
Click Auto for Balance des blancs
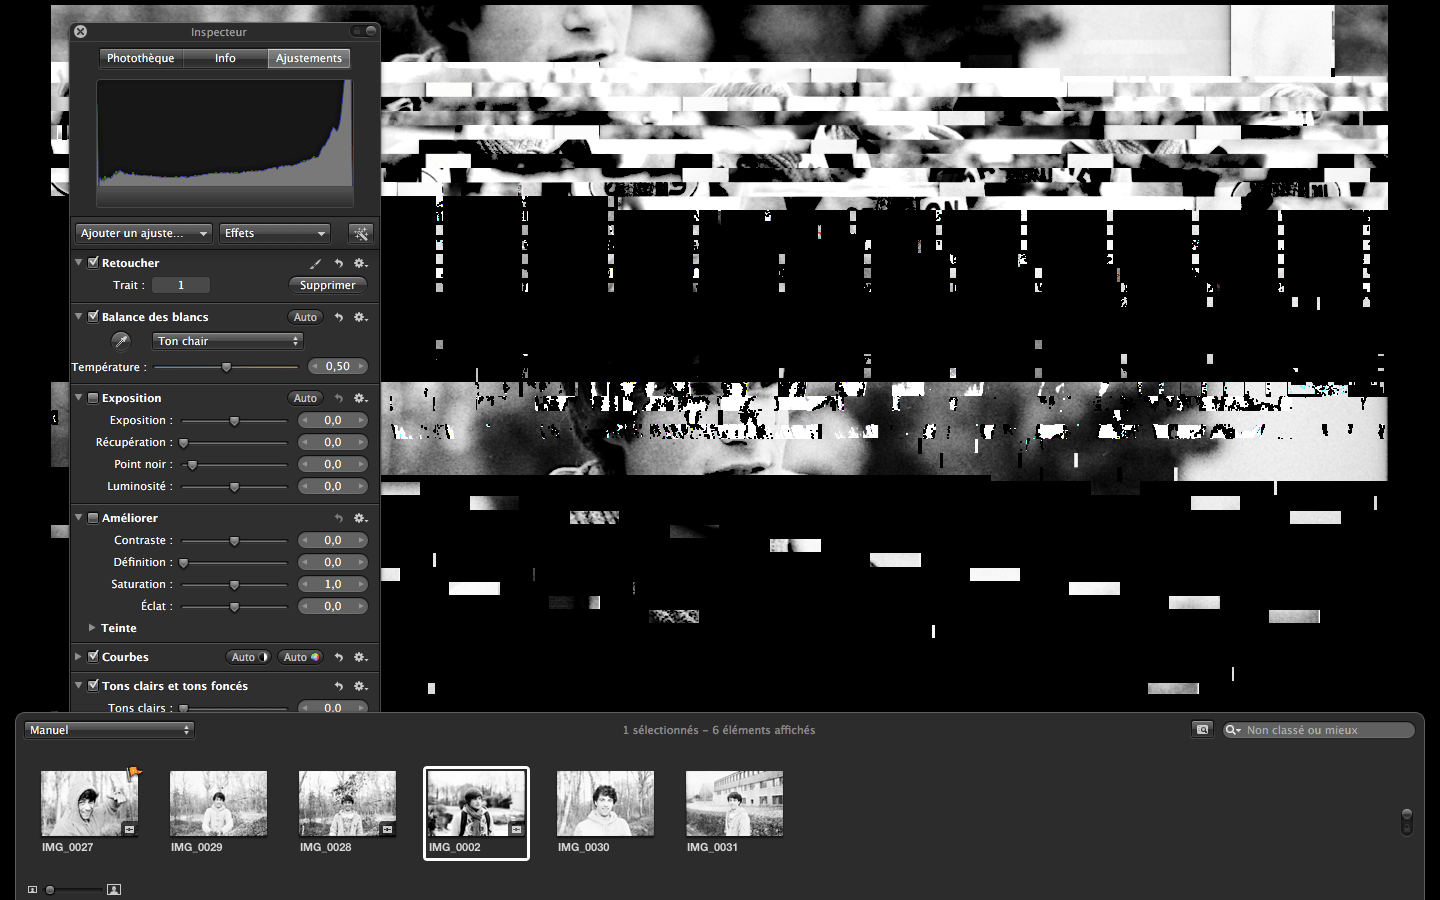[305, 317]
